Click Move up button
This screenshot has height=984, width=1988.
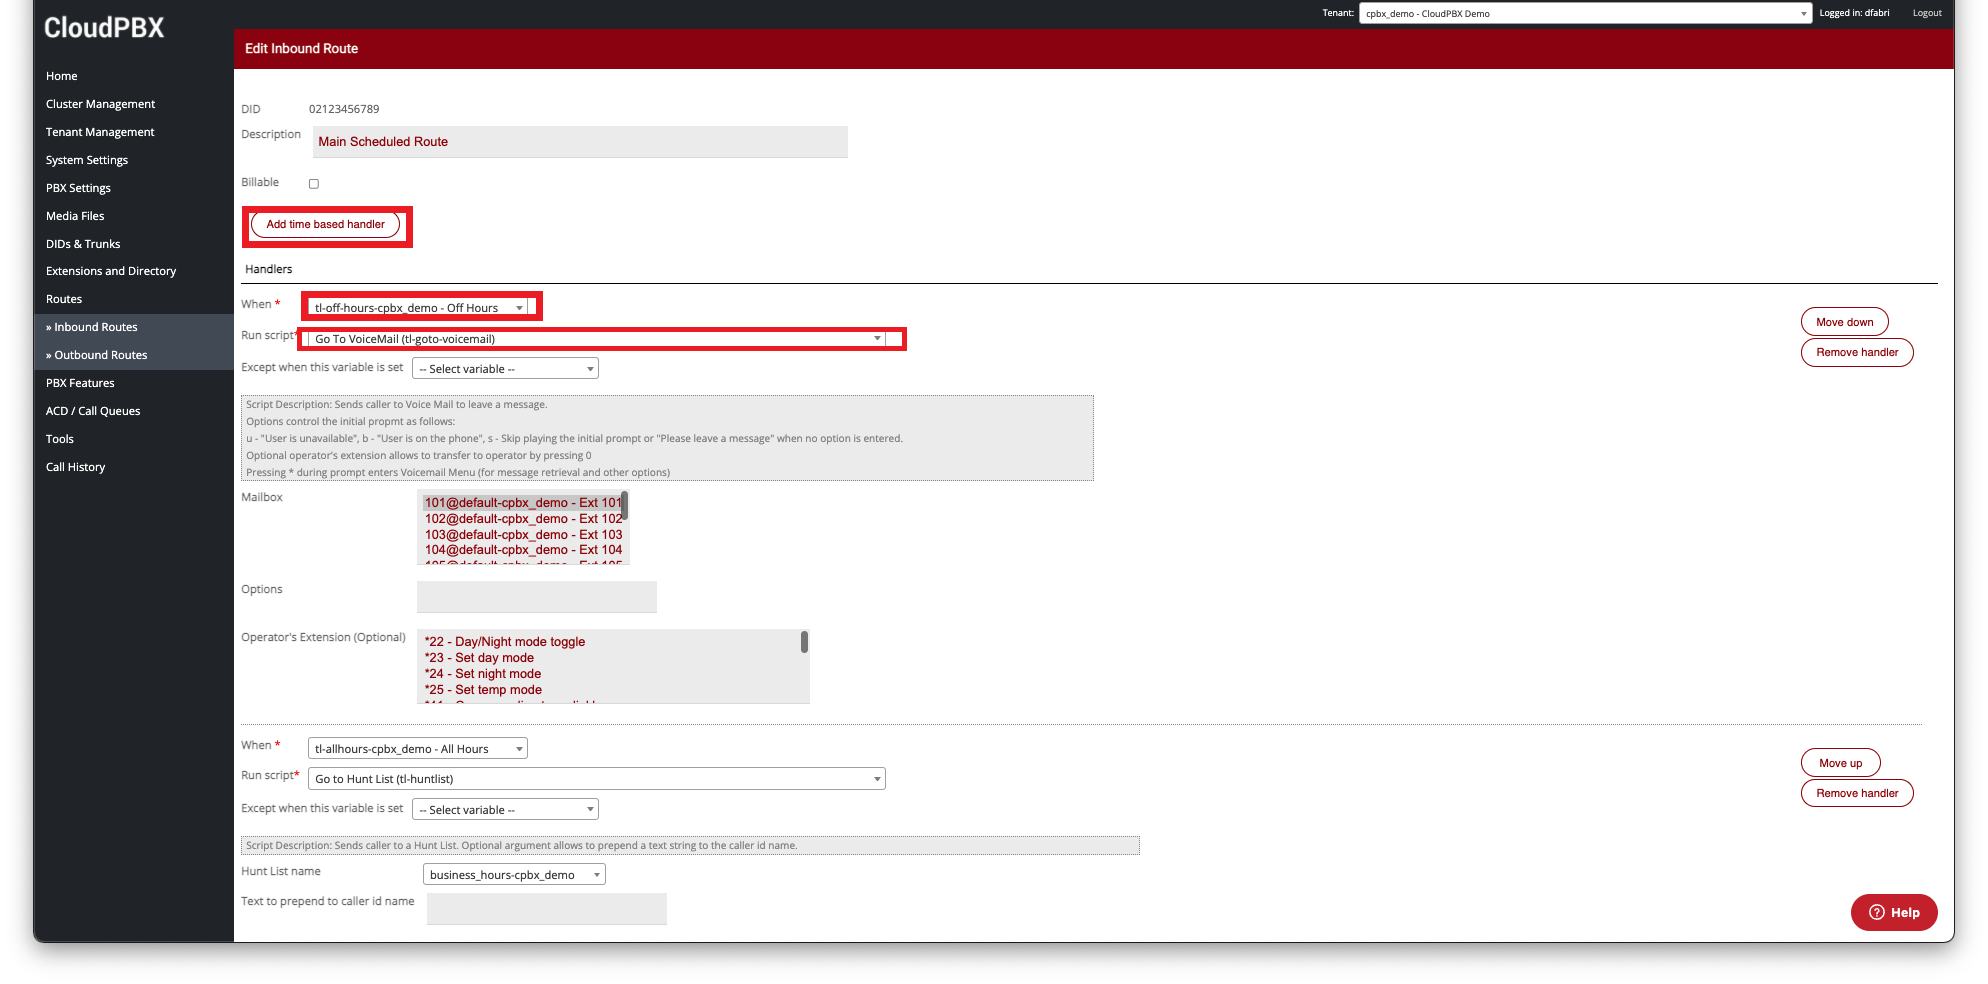1840,763
